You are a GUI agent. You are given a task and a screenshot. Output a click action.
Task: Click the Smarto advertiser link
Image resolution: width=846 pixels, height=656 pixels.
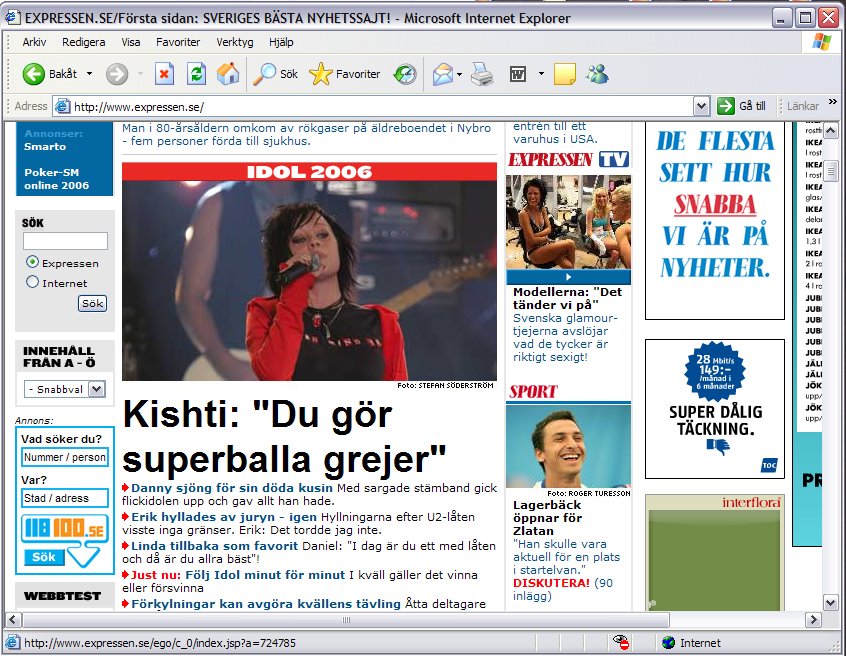click(45, 146)
